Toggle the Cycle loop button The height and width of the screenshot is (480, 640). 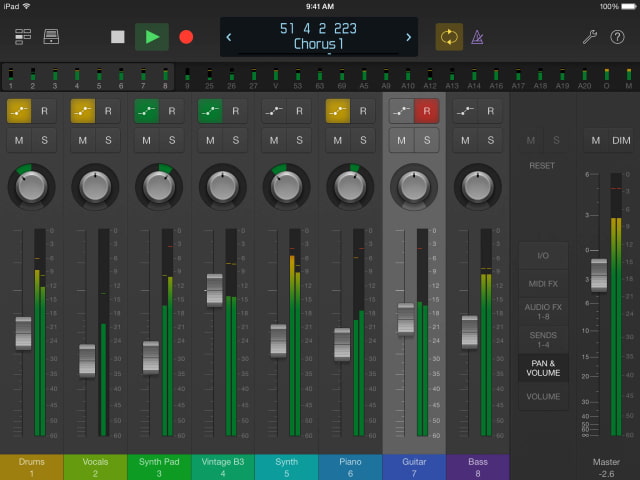[x=449, y=37]
